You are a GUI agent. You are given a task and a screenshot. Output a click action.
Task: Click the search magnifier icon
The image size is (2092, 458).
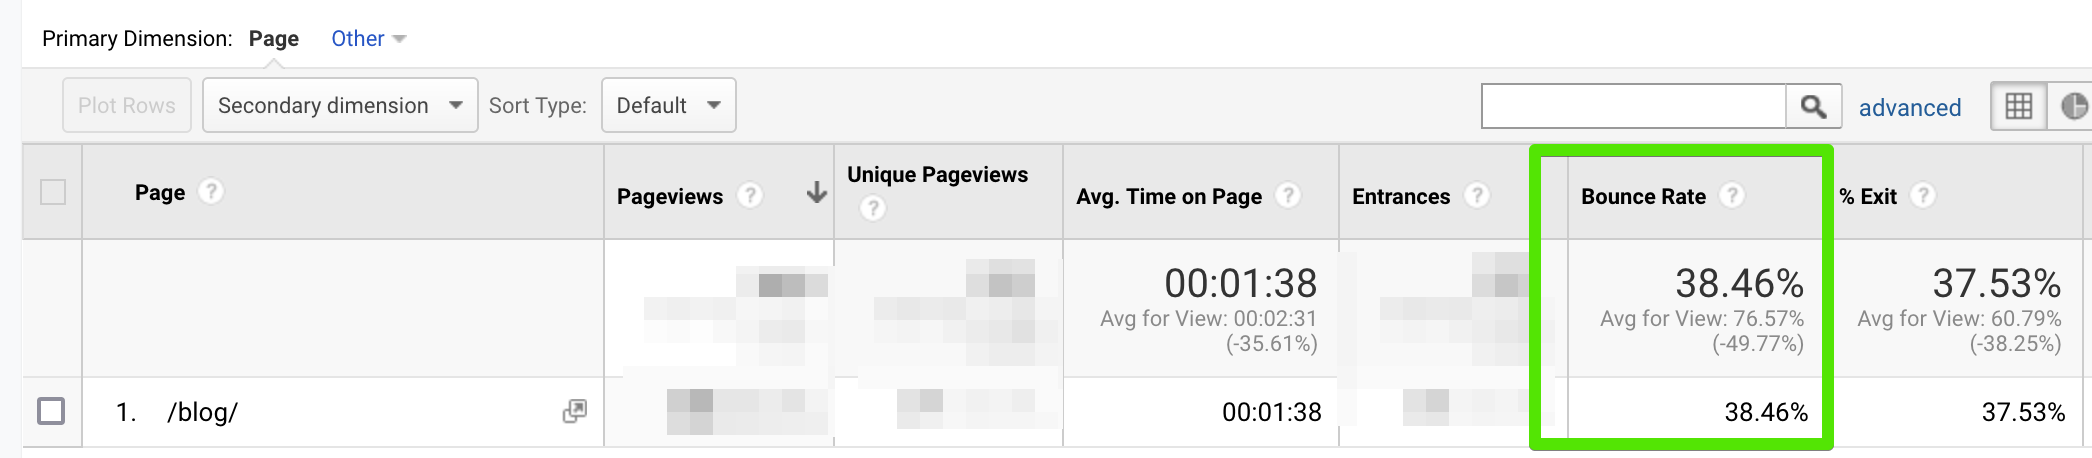[1813, 106]
